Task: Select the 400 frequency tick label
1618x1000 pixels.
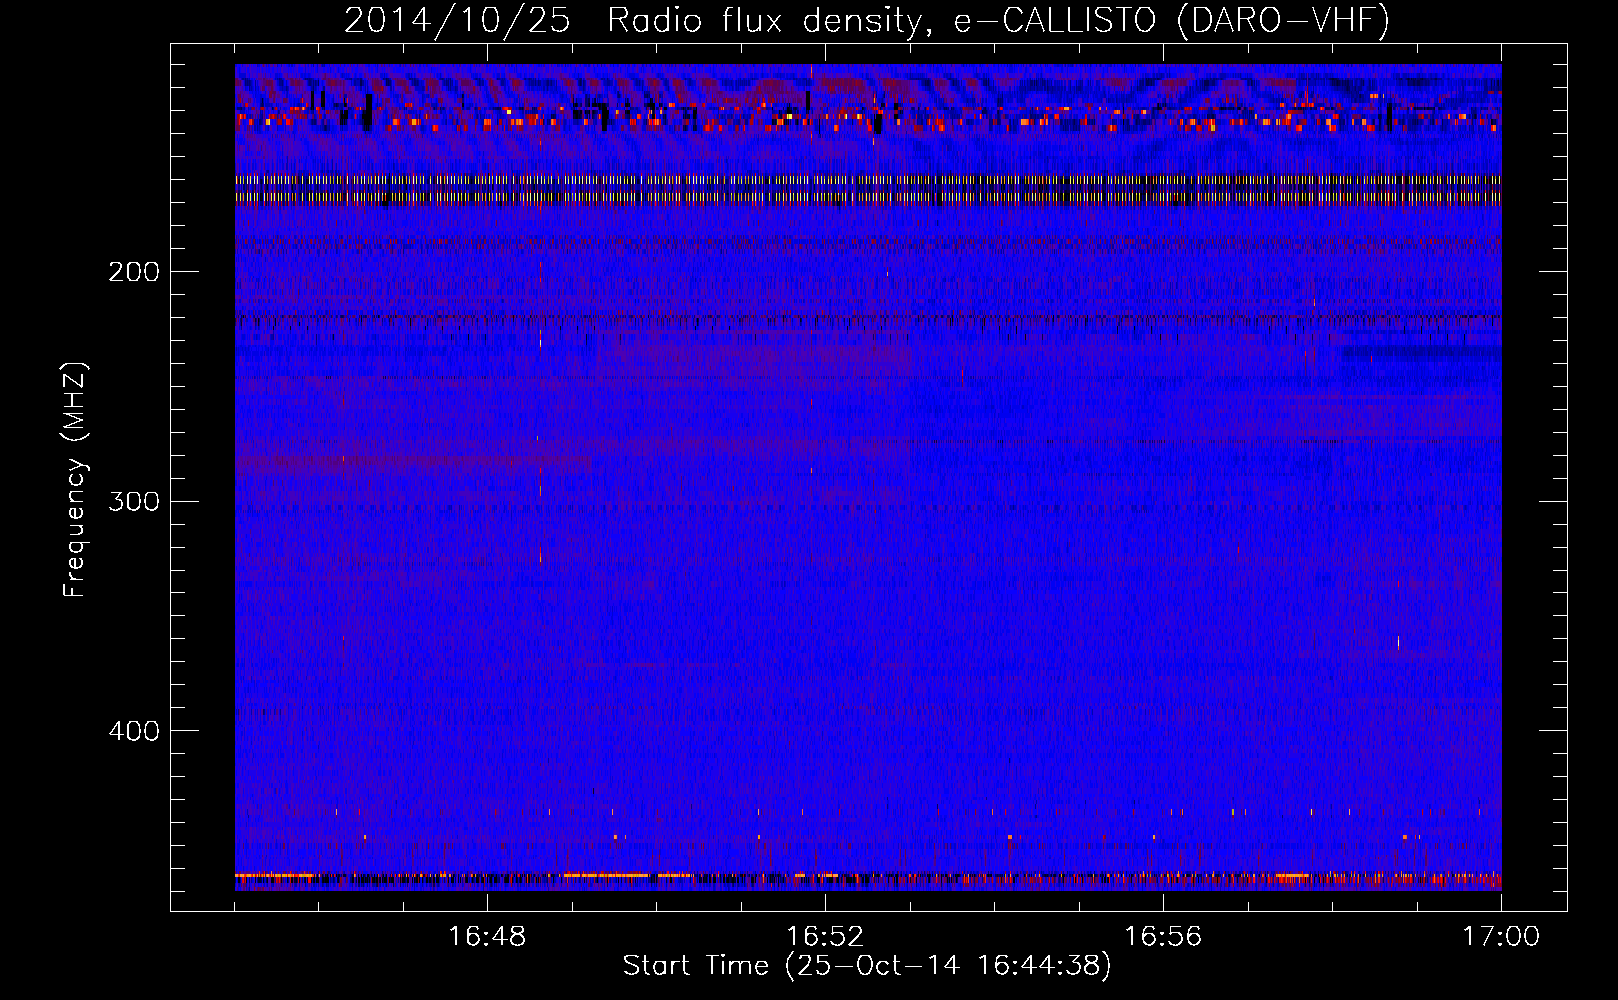Action: 134,731
